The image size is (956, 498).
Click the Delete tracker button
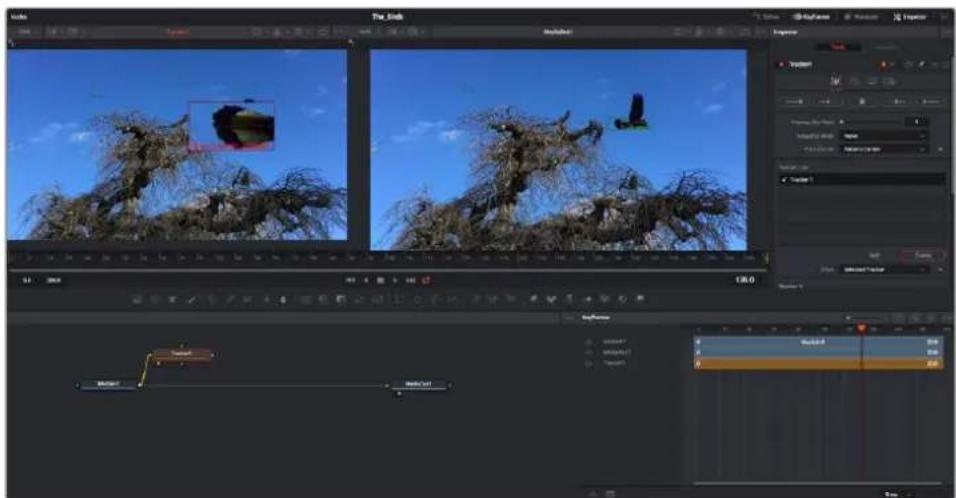coord(921,255)
